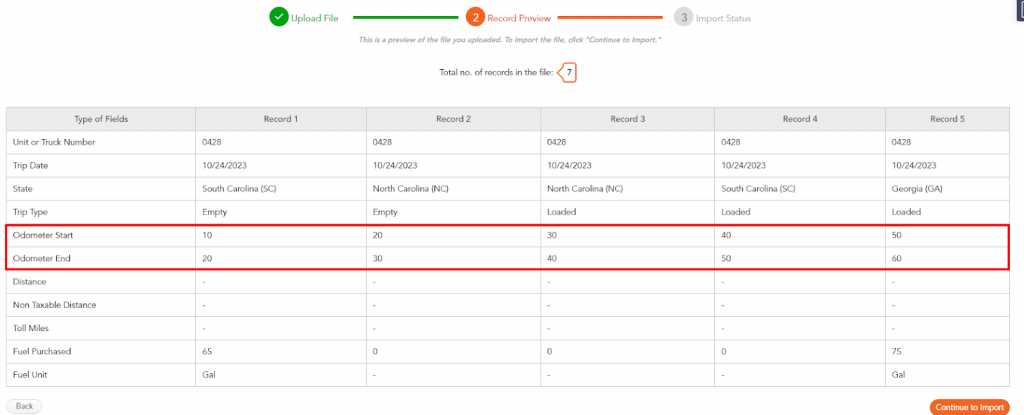Select the Record 1 column header
This screenshot has height=415, width=1024.
click(x=281, y=120)
